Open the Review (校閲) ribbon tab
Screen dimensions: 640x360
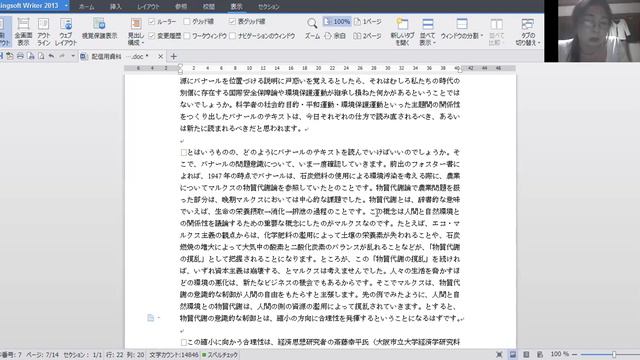click(x=209, y=7)
